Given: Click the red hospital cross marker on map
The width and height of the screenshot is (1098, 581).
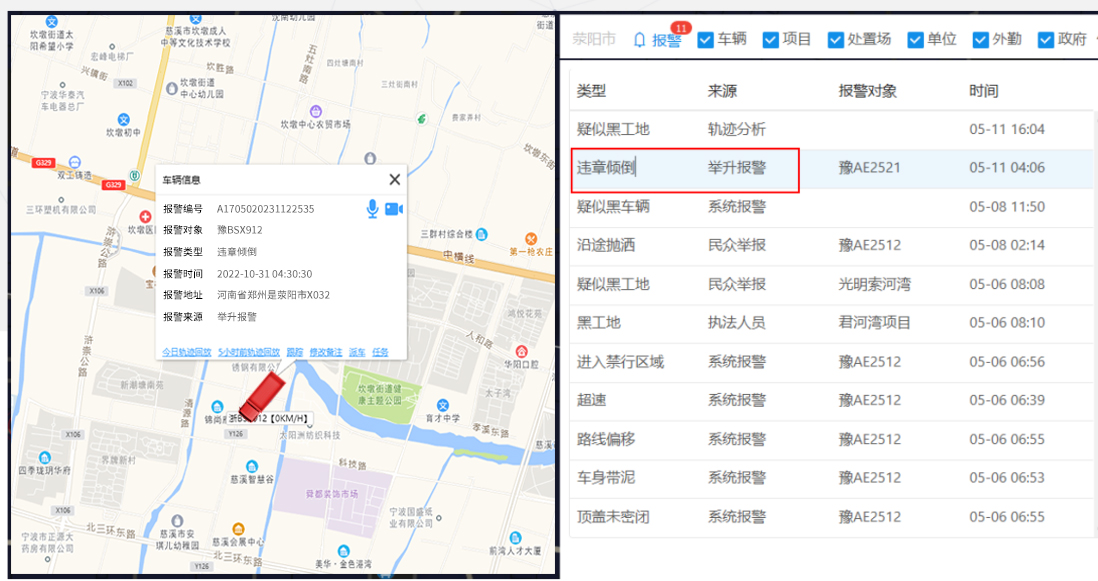Looking at the screenshot, I should click(145, 217).
